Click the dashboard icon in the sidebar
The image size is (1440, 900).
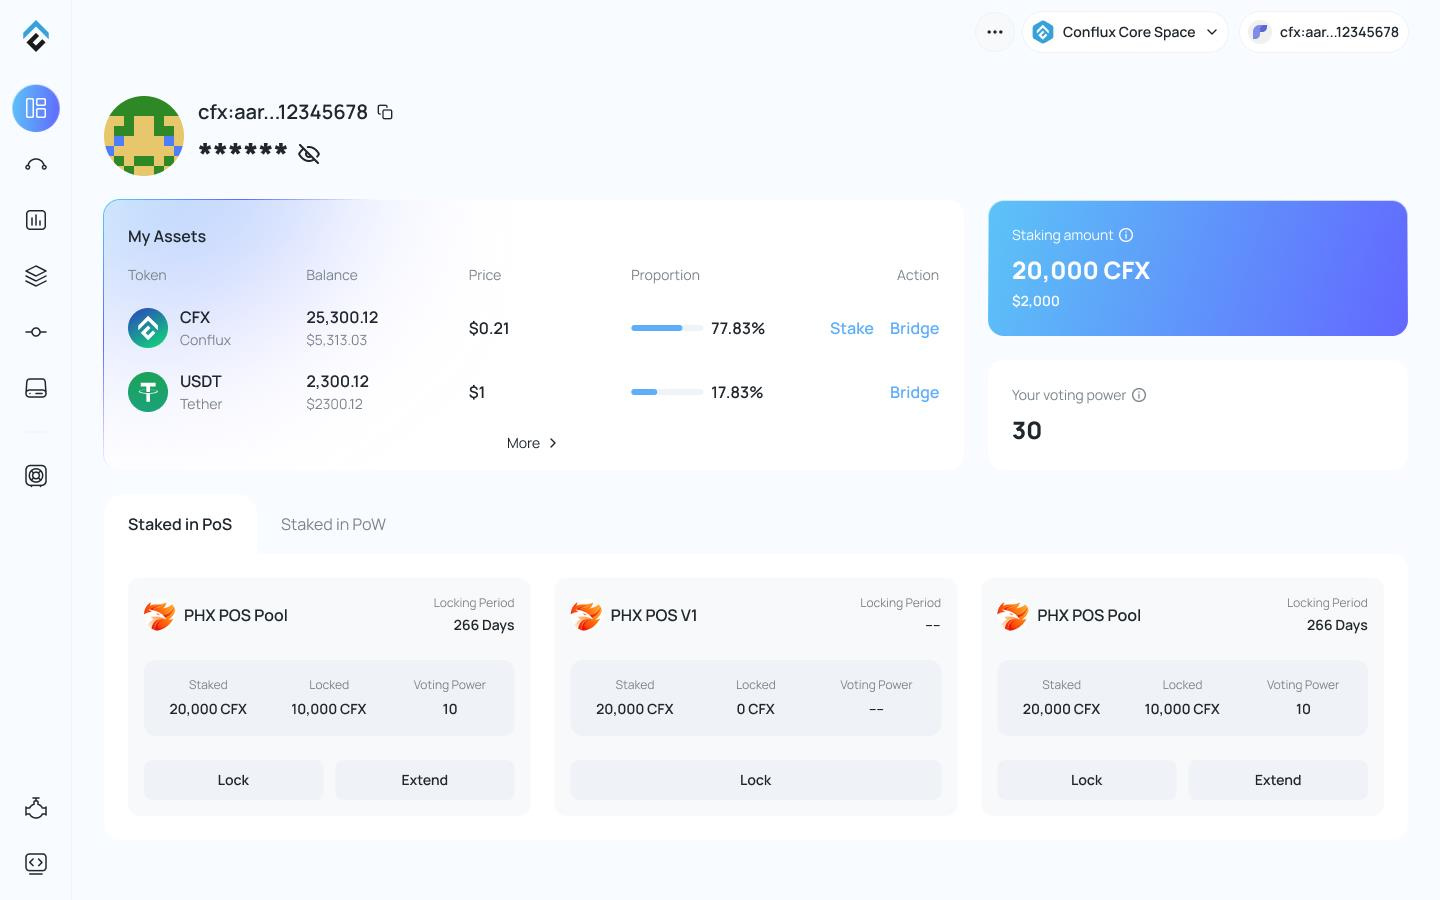(x=36, y=108)
